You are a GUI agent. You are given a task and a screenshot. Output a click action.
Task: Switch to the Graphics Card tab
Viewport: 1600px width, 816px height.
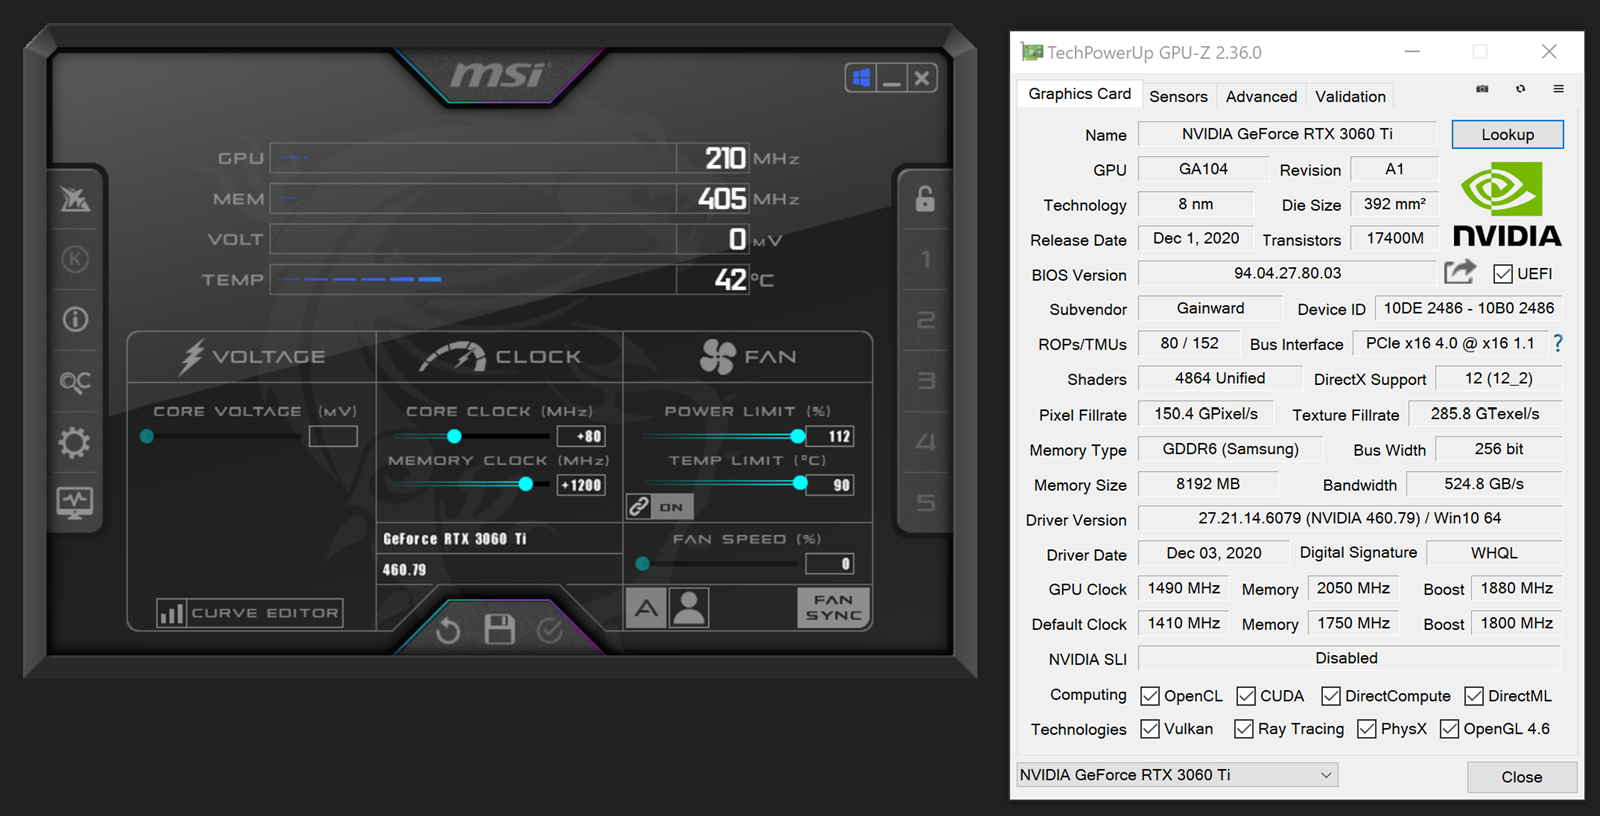coord(1080,94)
